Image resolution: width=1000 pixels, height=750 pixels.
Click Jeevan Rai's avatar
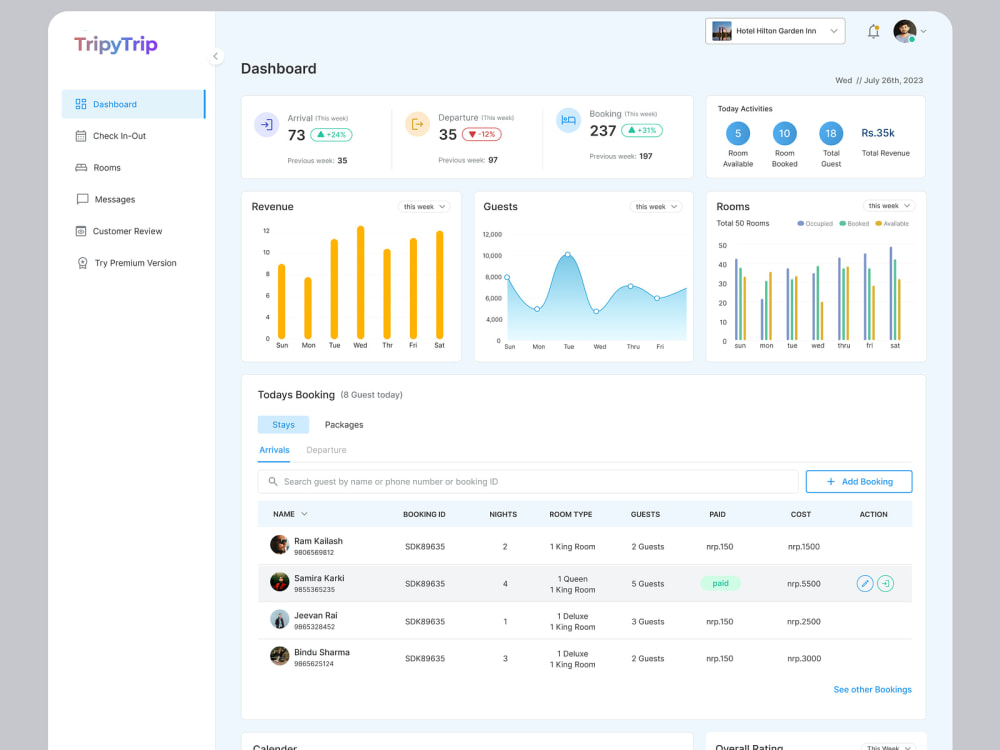click(279, 619)
